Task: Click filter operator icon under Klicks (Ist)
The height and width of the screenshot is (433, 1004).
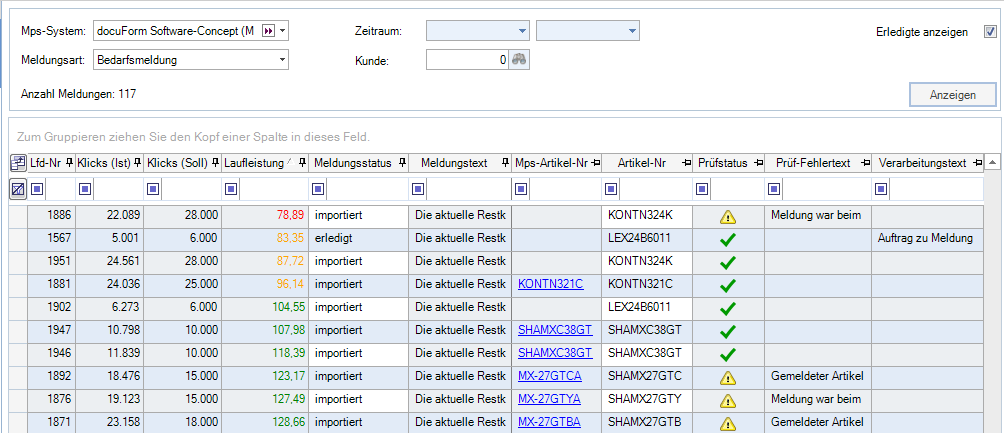Action: (x=85, y=188)
